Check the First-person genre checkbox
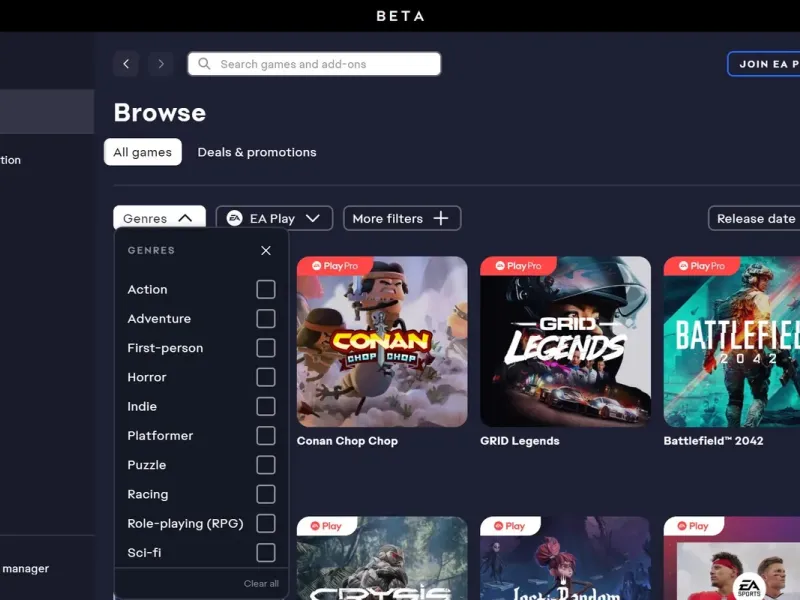This screenshot has width=800, height=600. [x=266, y=348]
